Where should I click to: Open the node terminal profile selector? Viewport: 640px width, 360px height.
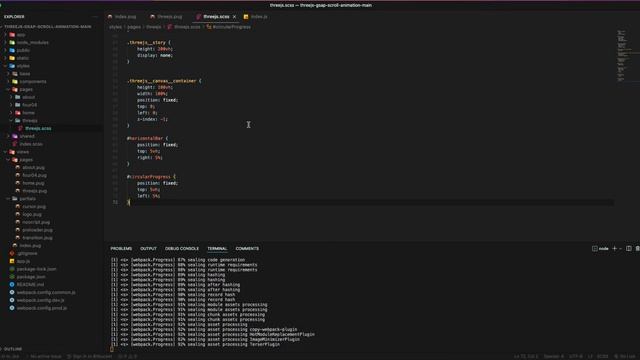coord(601,248)
